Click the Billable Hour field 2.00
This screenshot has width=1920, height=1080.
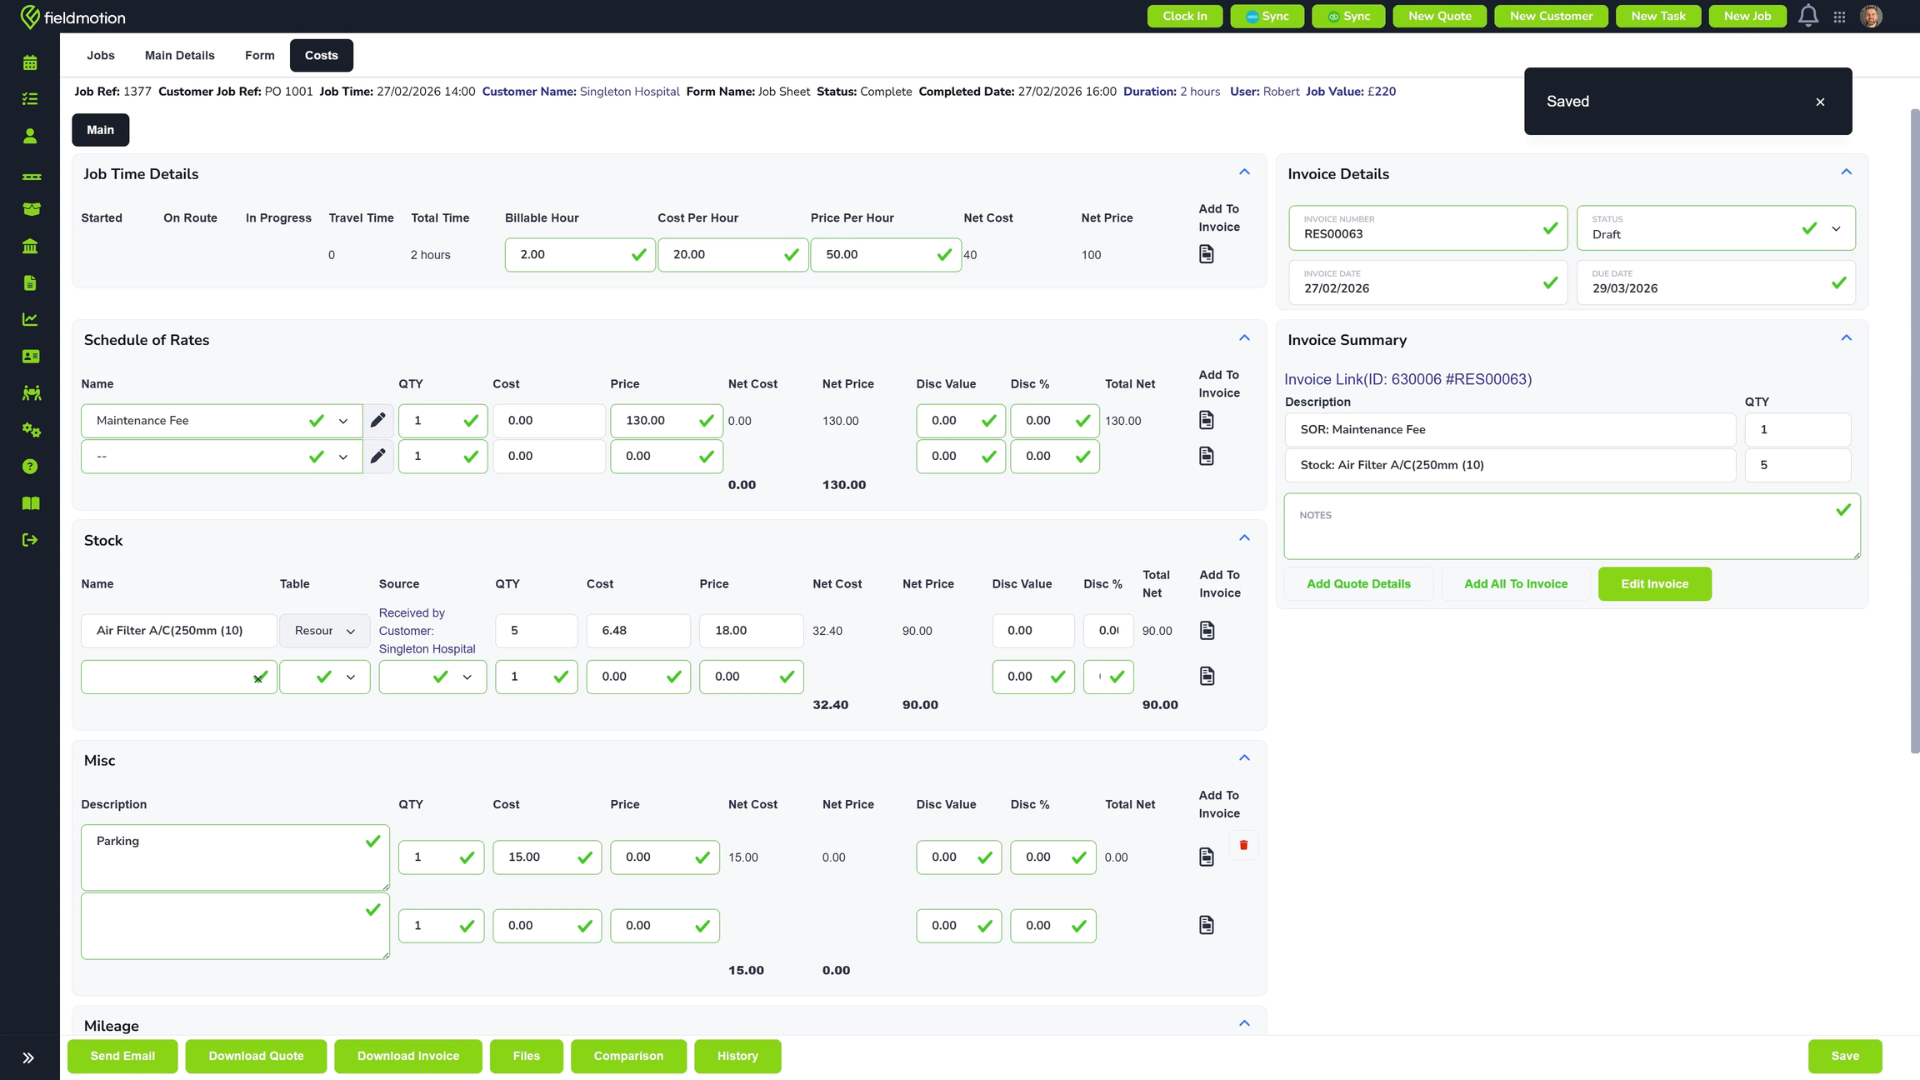pos(579,255)
